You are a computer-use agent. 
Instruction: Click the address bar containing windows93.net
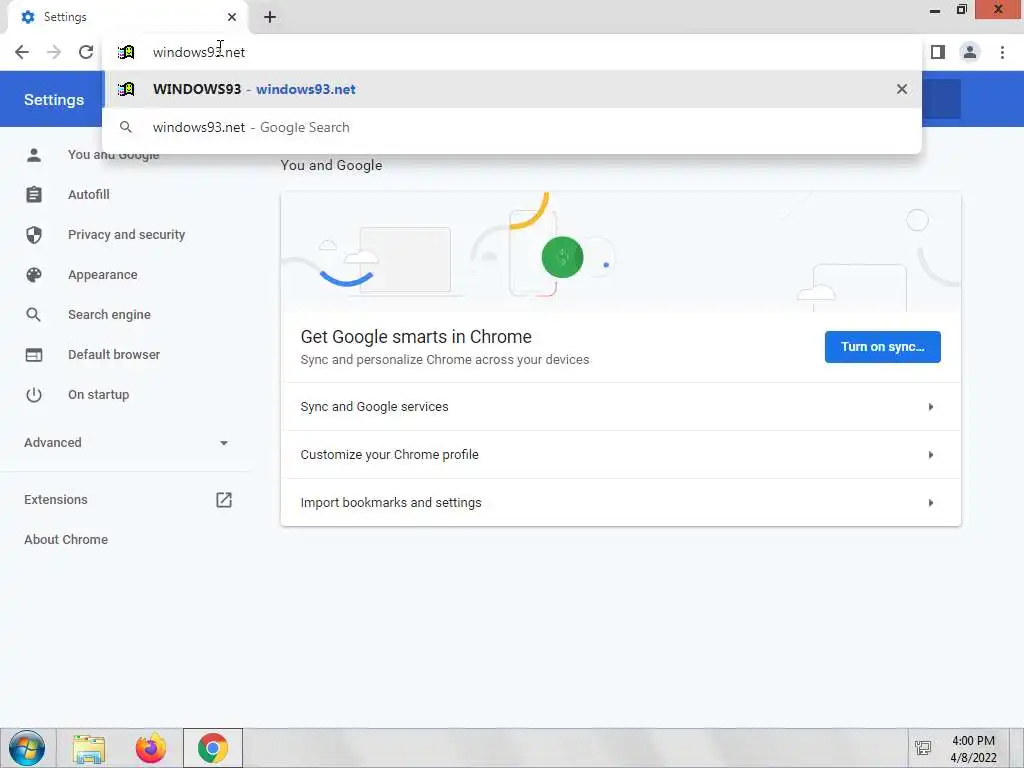click(x=511, y=52)
